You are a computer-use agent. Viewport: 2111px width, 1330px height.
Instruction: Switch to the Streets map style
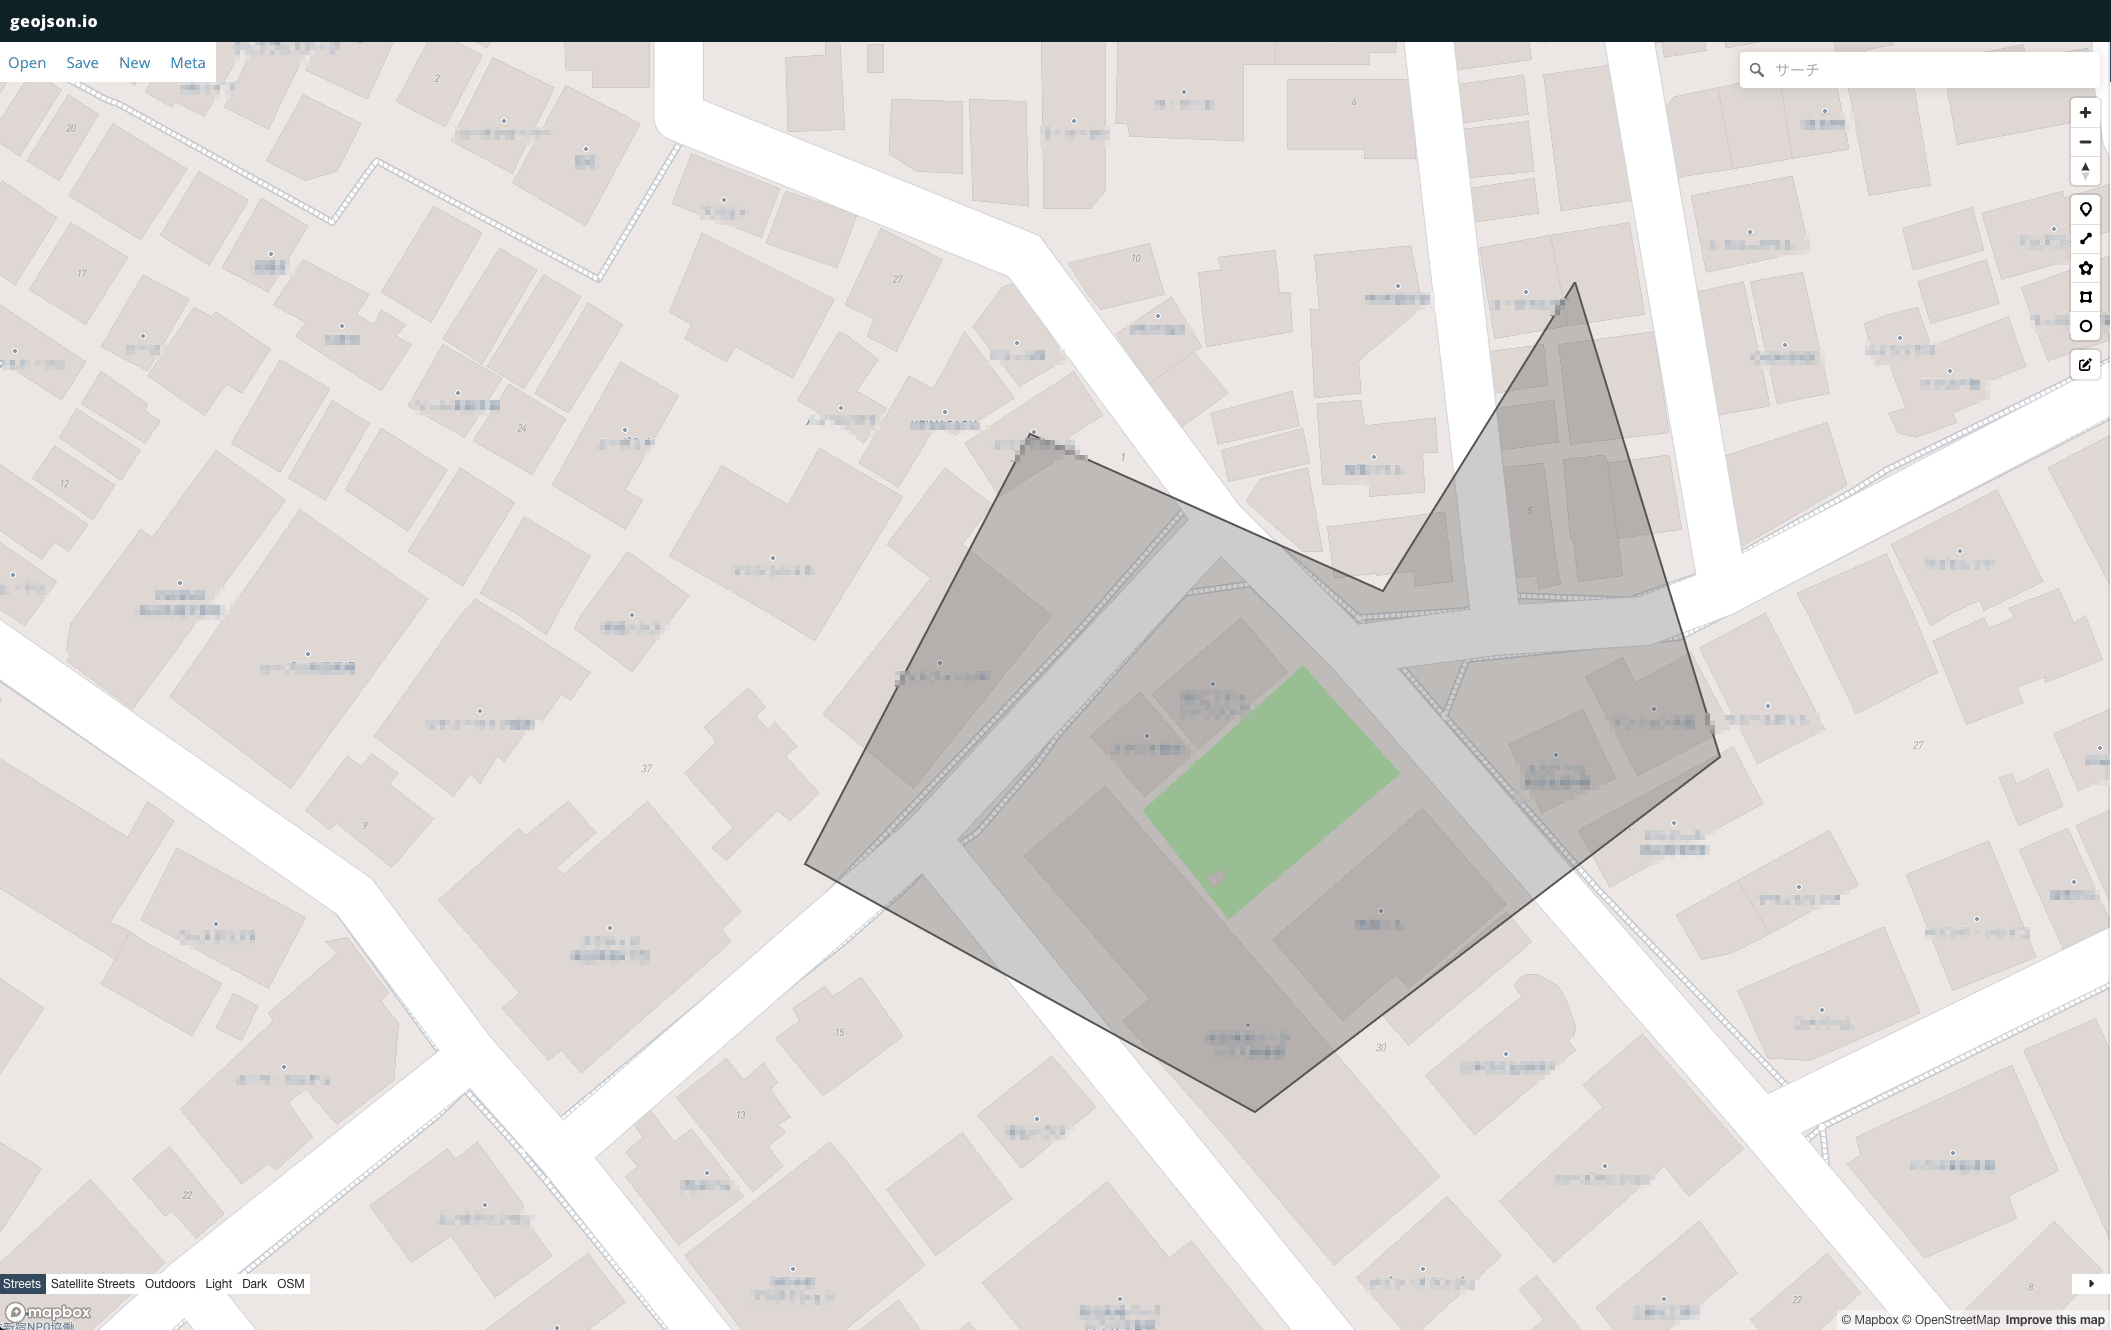click(22, 1284)
